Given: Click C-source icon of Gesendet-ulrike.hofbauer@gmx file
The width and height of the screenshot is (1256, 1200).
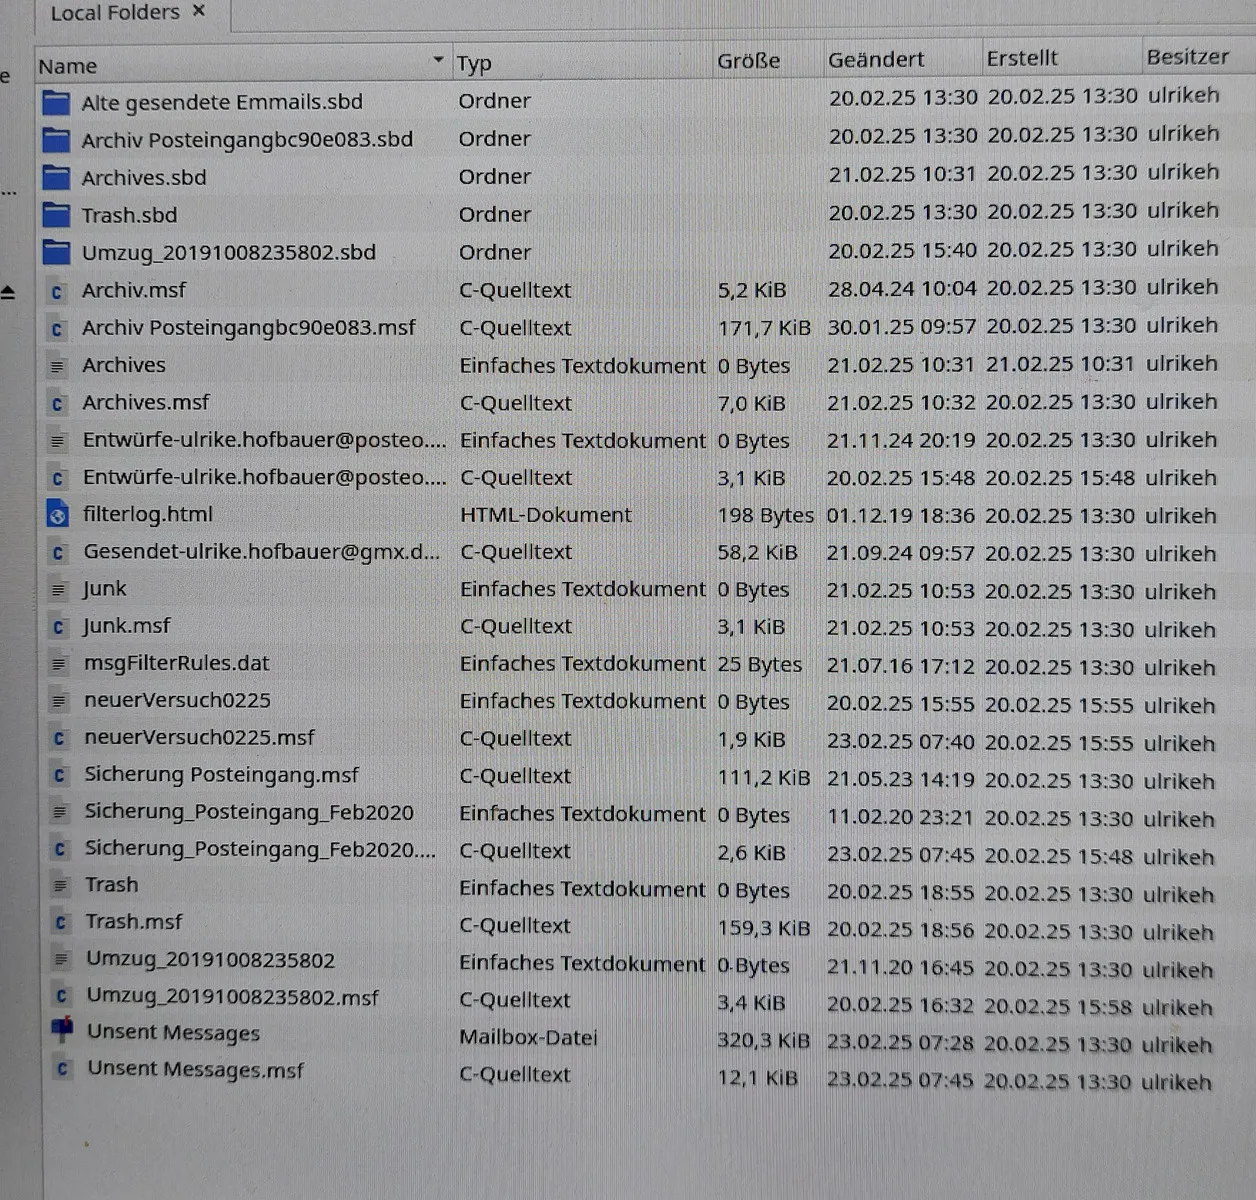Looking at the screenshot, I should click(58, 552).
